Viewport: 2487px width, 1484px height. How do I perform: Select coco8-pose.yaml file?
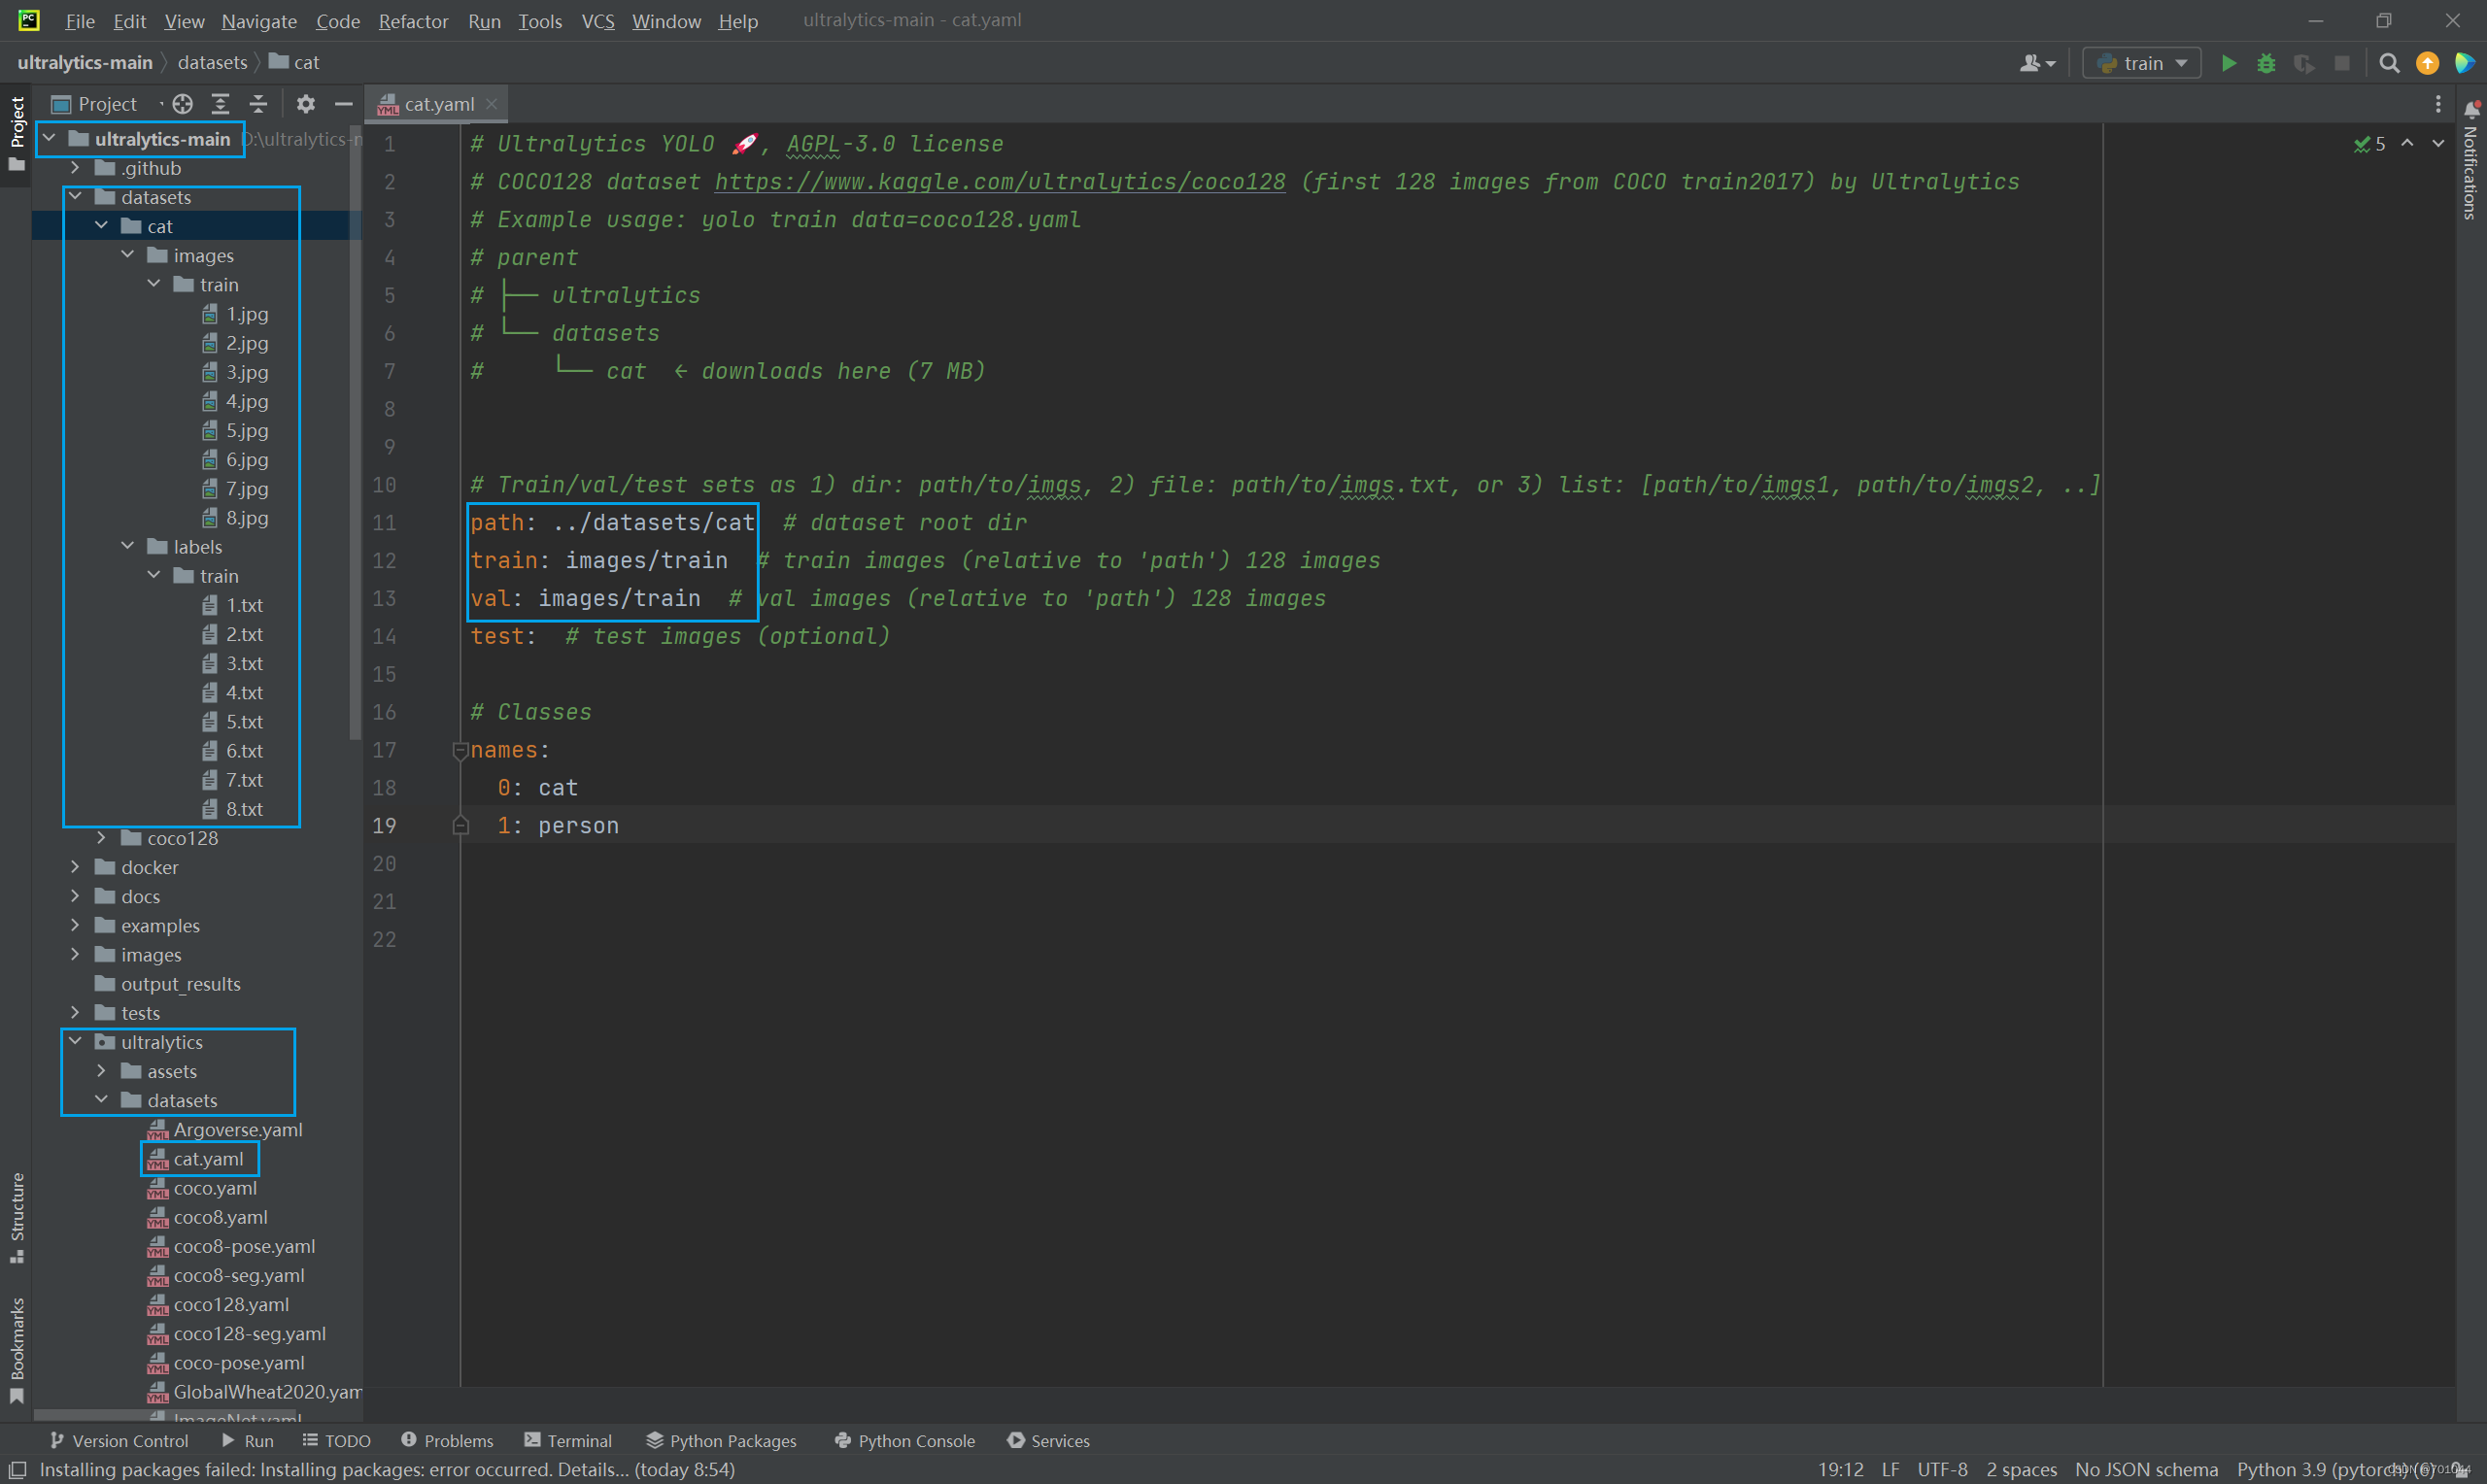click(x=232, y=1245)
